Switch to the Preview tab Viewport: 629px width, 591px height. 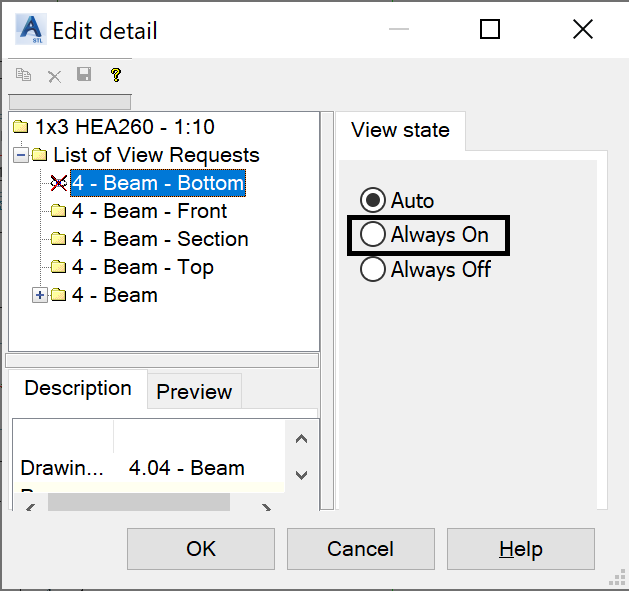(194, 392)
